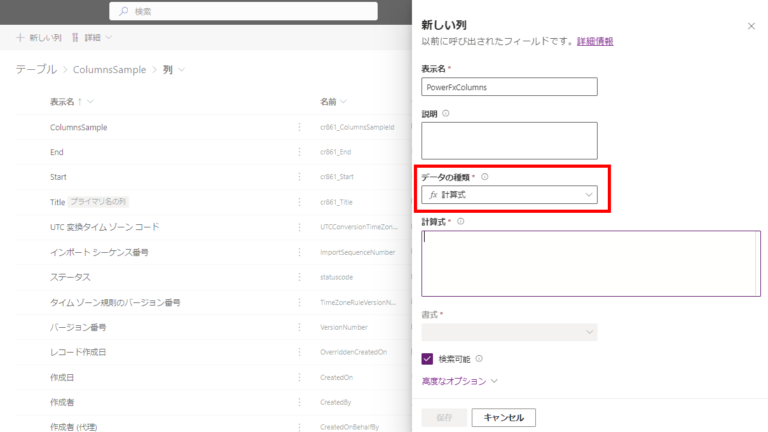Click into the 計算式 formula text area
The height and width of the screenshot is (432, 768).
point(590,263)
